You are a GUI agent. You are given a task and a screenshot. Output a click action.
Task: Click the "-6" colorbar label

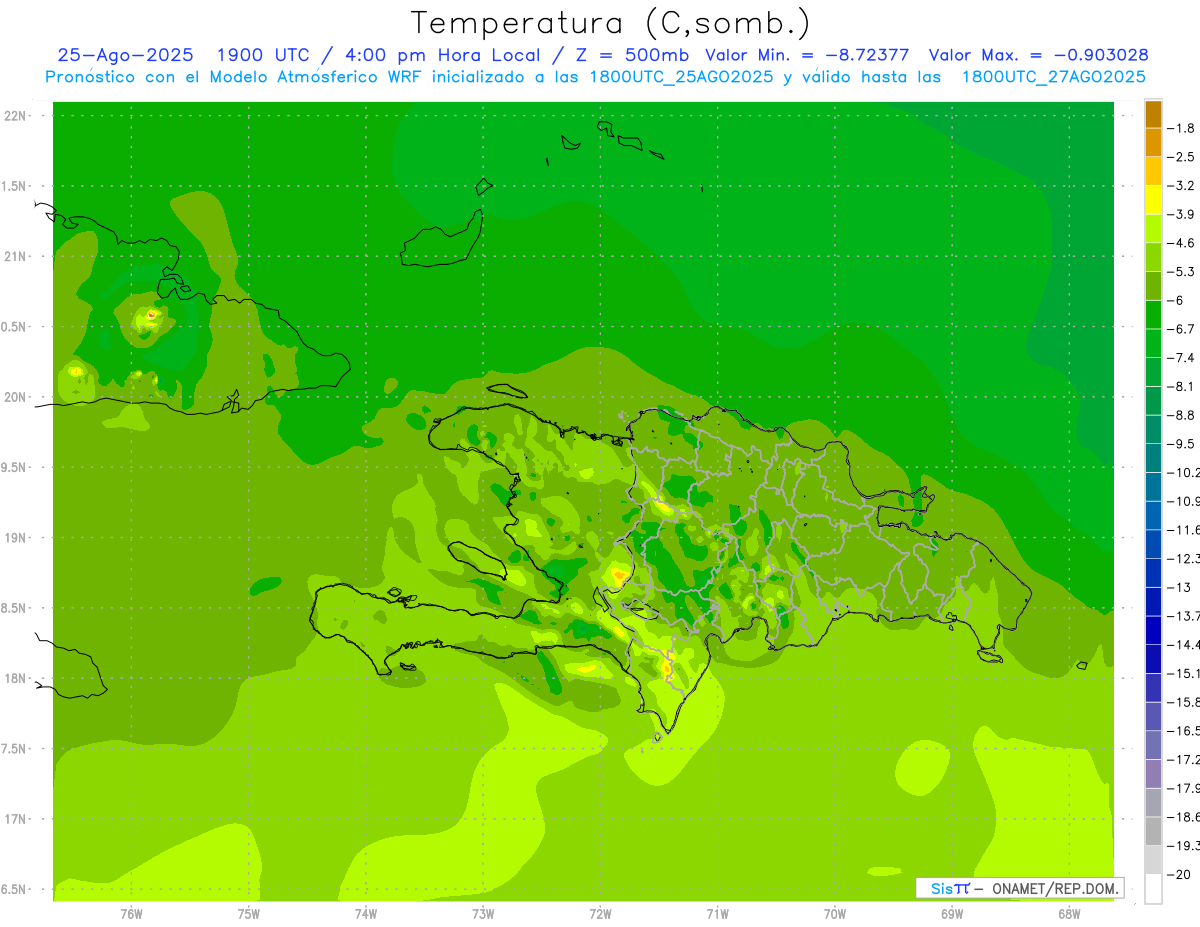coord(1176,300)
